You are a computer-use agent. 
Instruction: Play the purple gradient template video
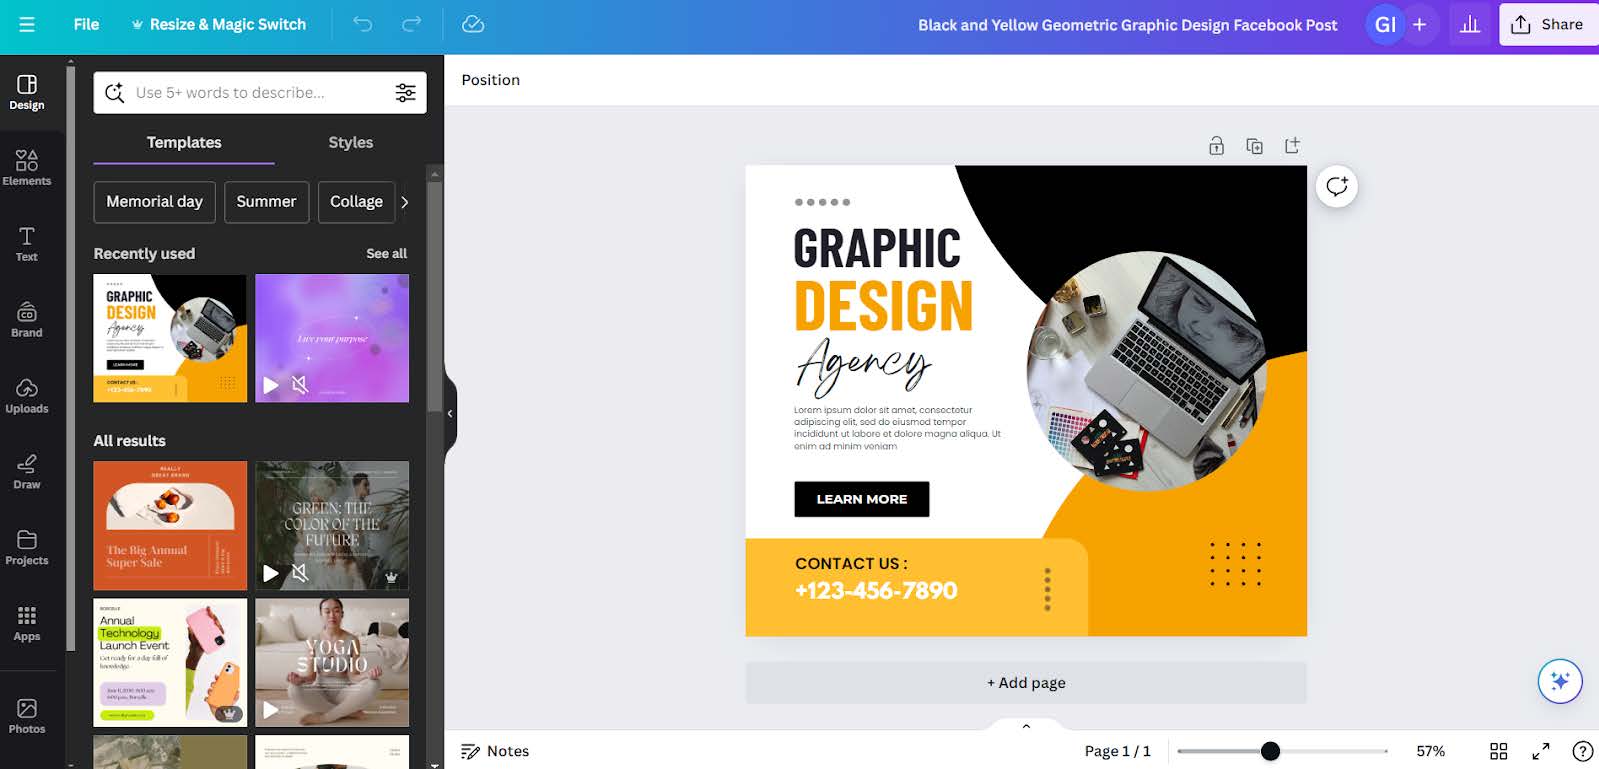(270, 385)
